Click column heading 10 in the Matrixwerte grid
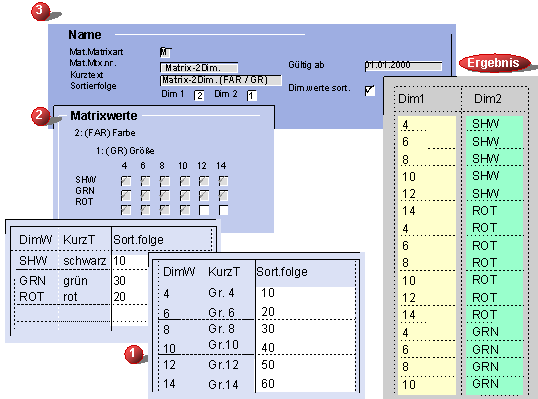Viewport: 538px width, 399px height. [183, 166]
